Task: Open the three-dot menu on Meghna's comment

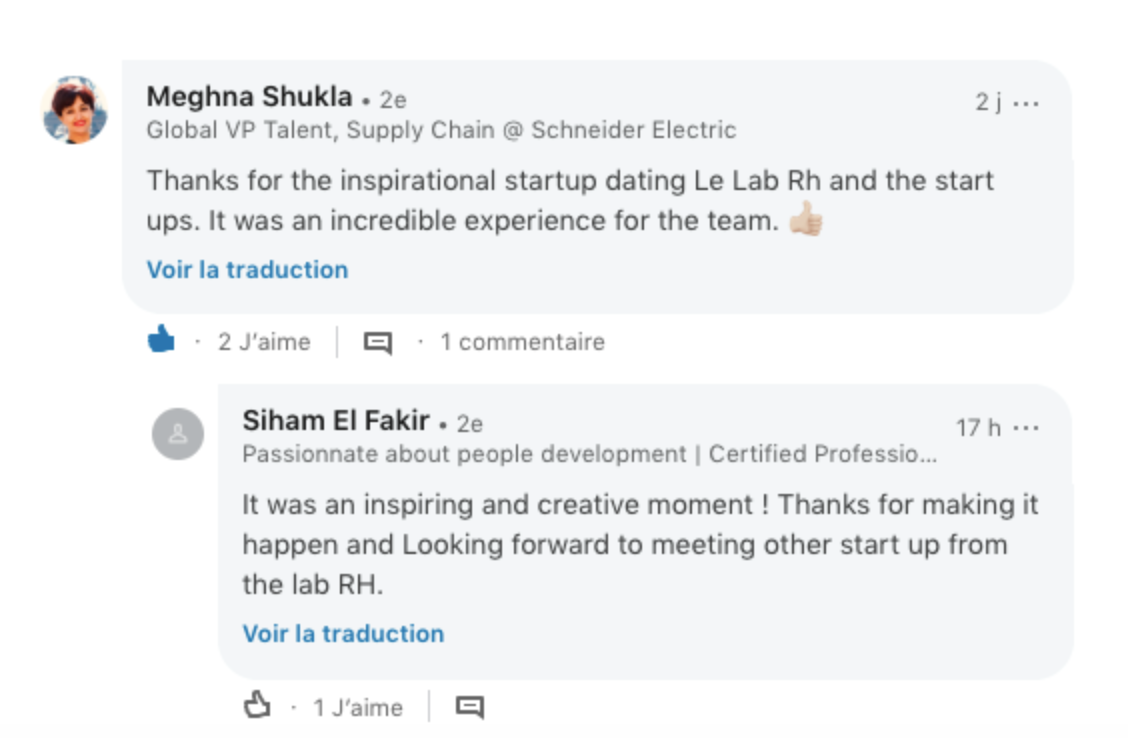Action: click(x=1027, y=103)
